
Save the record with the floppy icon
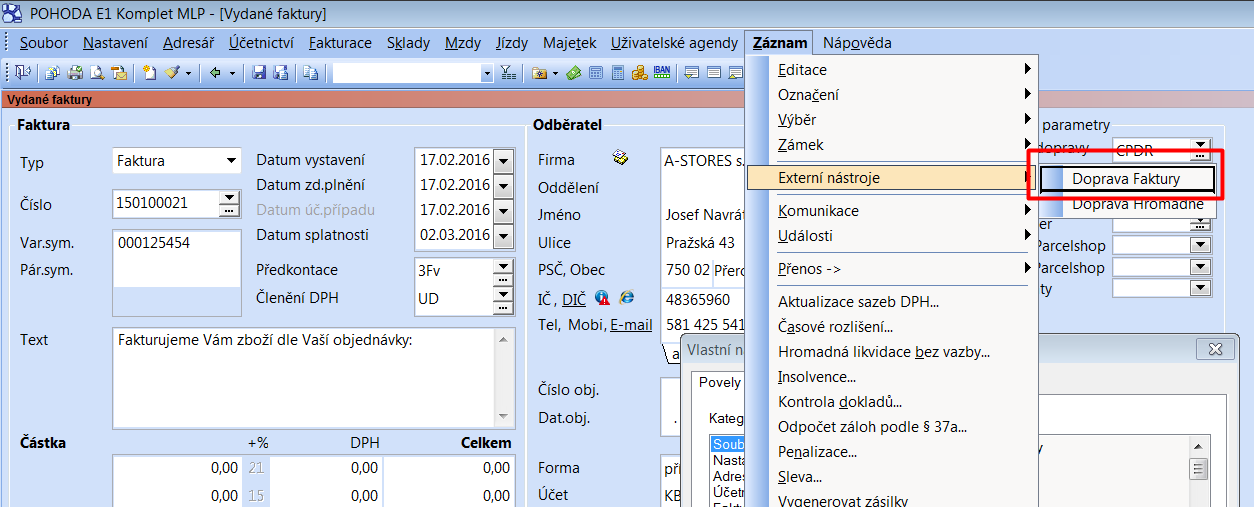click(259, 72)
